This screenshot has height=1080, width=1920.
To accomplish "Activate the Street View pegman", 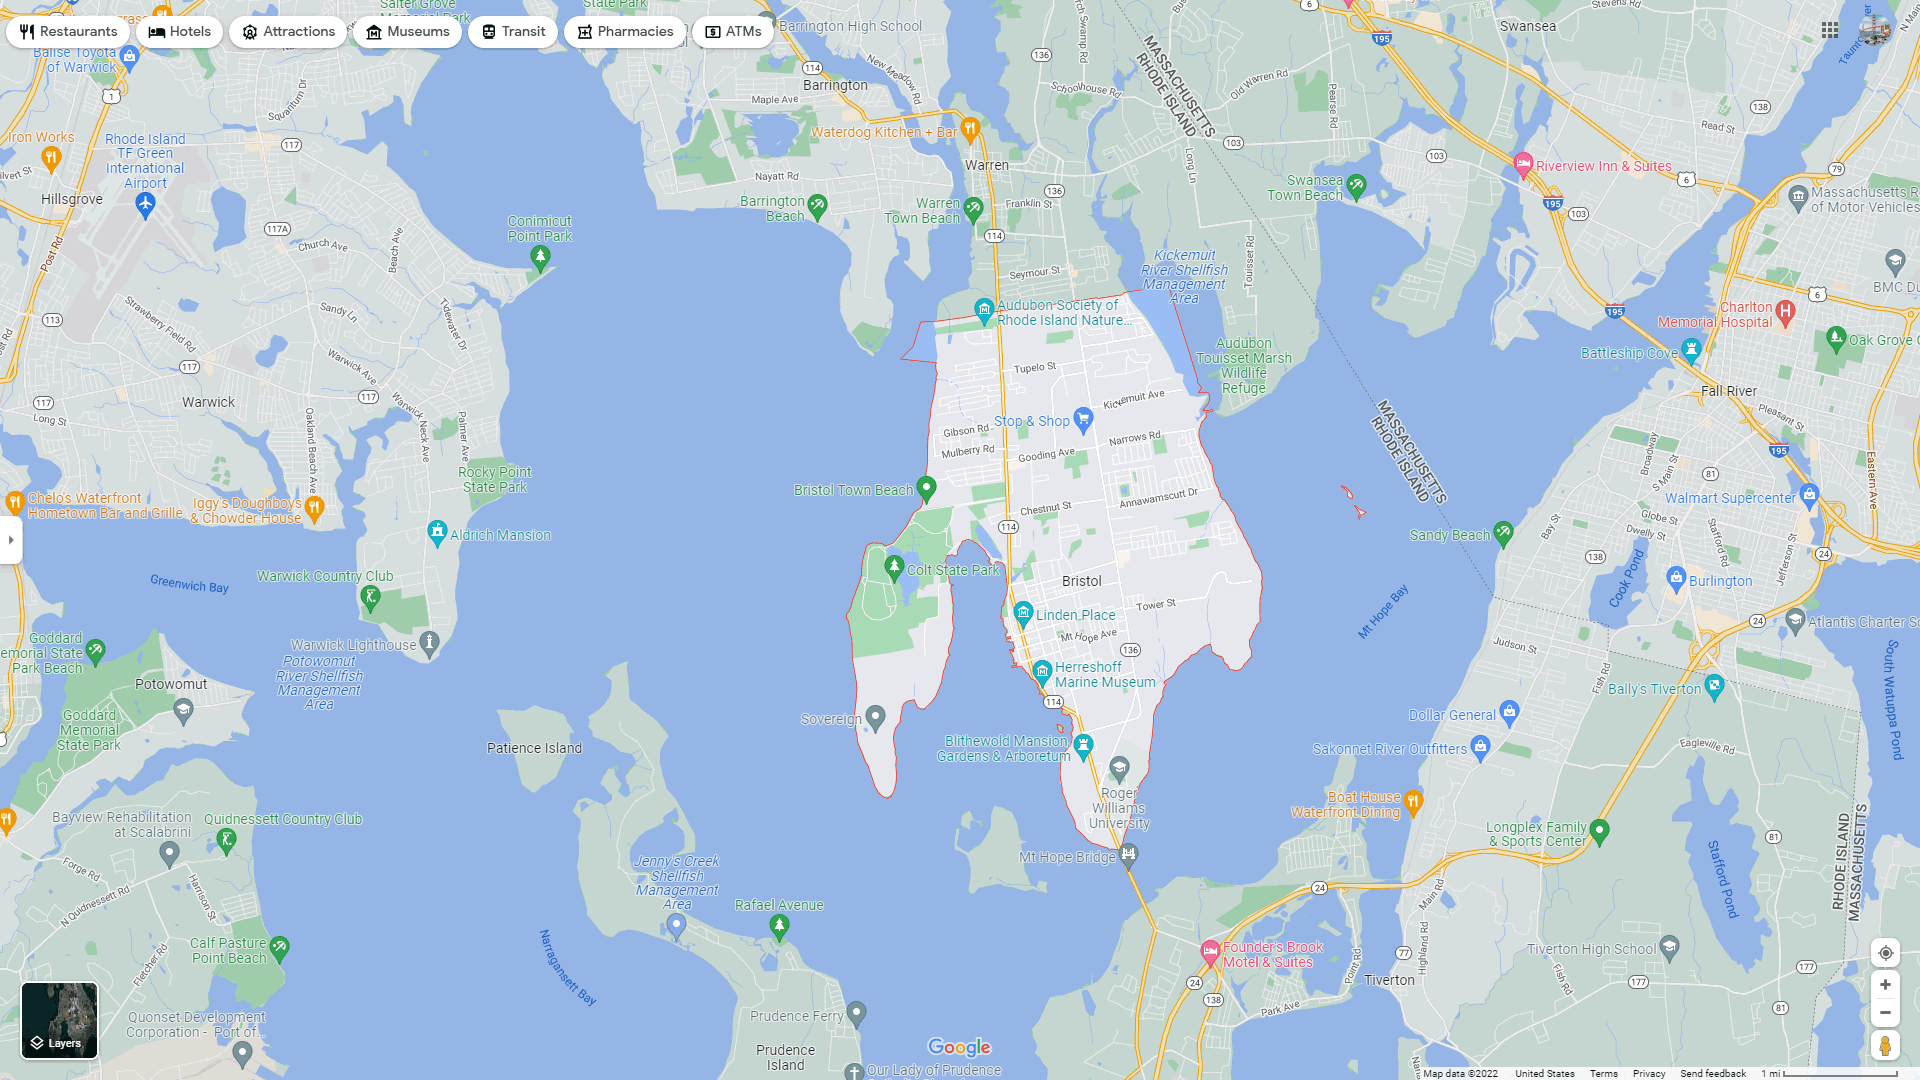I will [1885, 1046].
